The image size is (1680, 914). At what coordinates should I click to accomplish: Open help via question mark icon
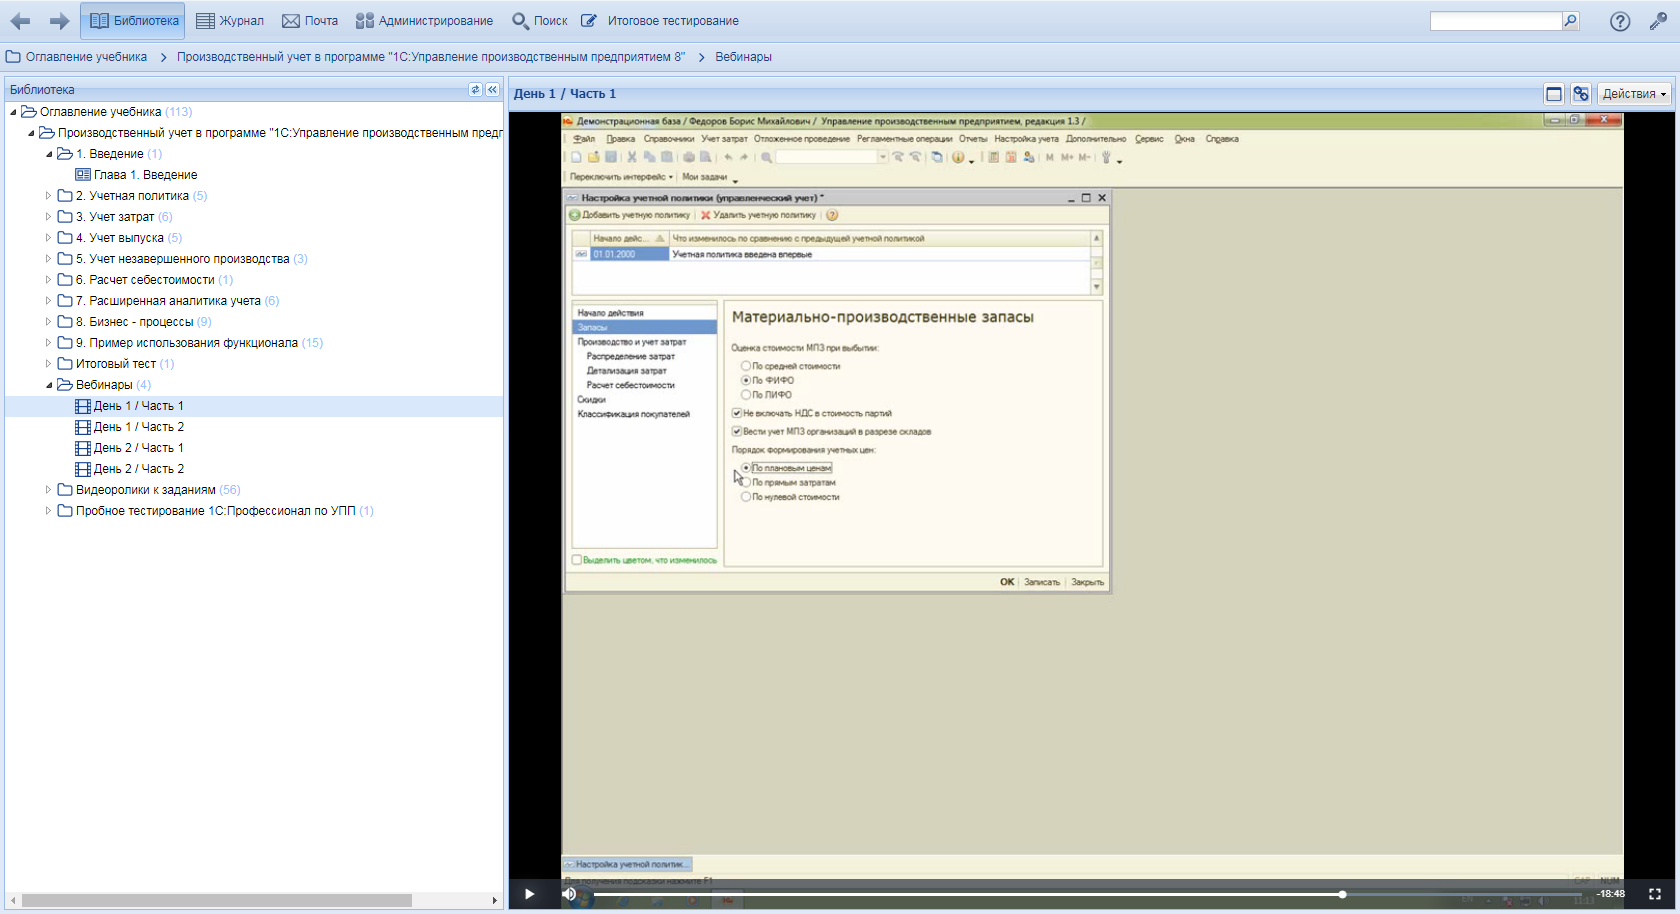[1619, 22]
